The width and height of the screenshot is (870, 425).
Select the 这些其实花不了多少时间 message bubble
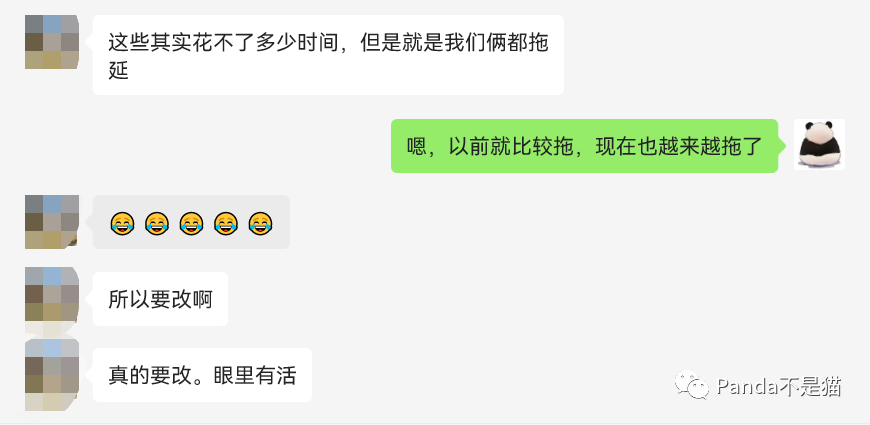coord(328,55)
